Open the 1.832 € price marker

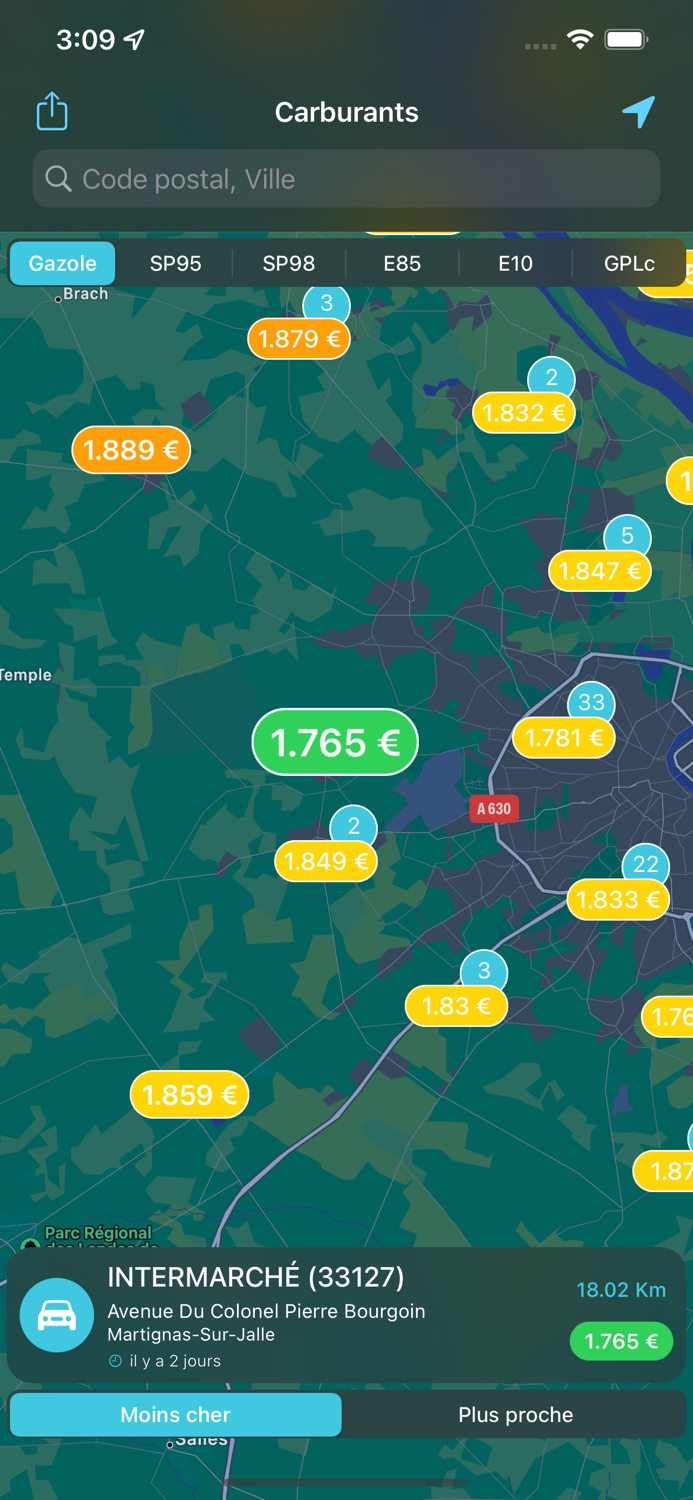point(524,413)
